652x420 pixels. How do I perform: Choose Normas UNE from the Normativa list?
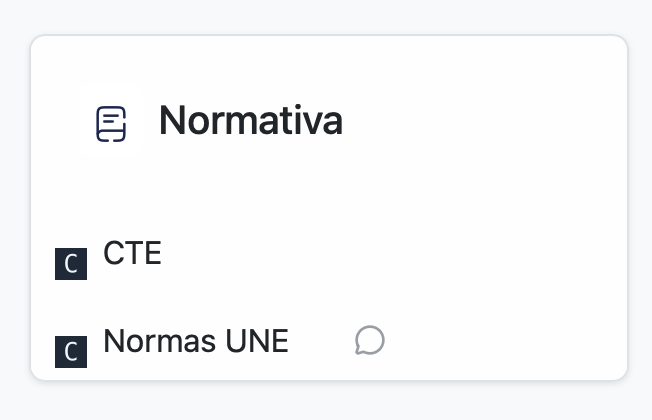pos(196,342)
